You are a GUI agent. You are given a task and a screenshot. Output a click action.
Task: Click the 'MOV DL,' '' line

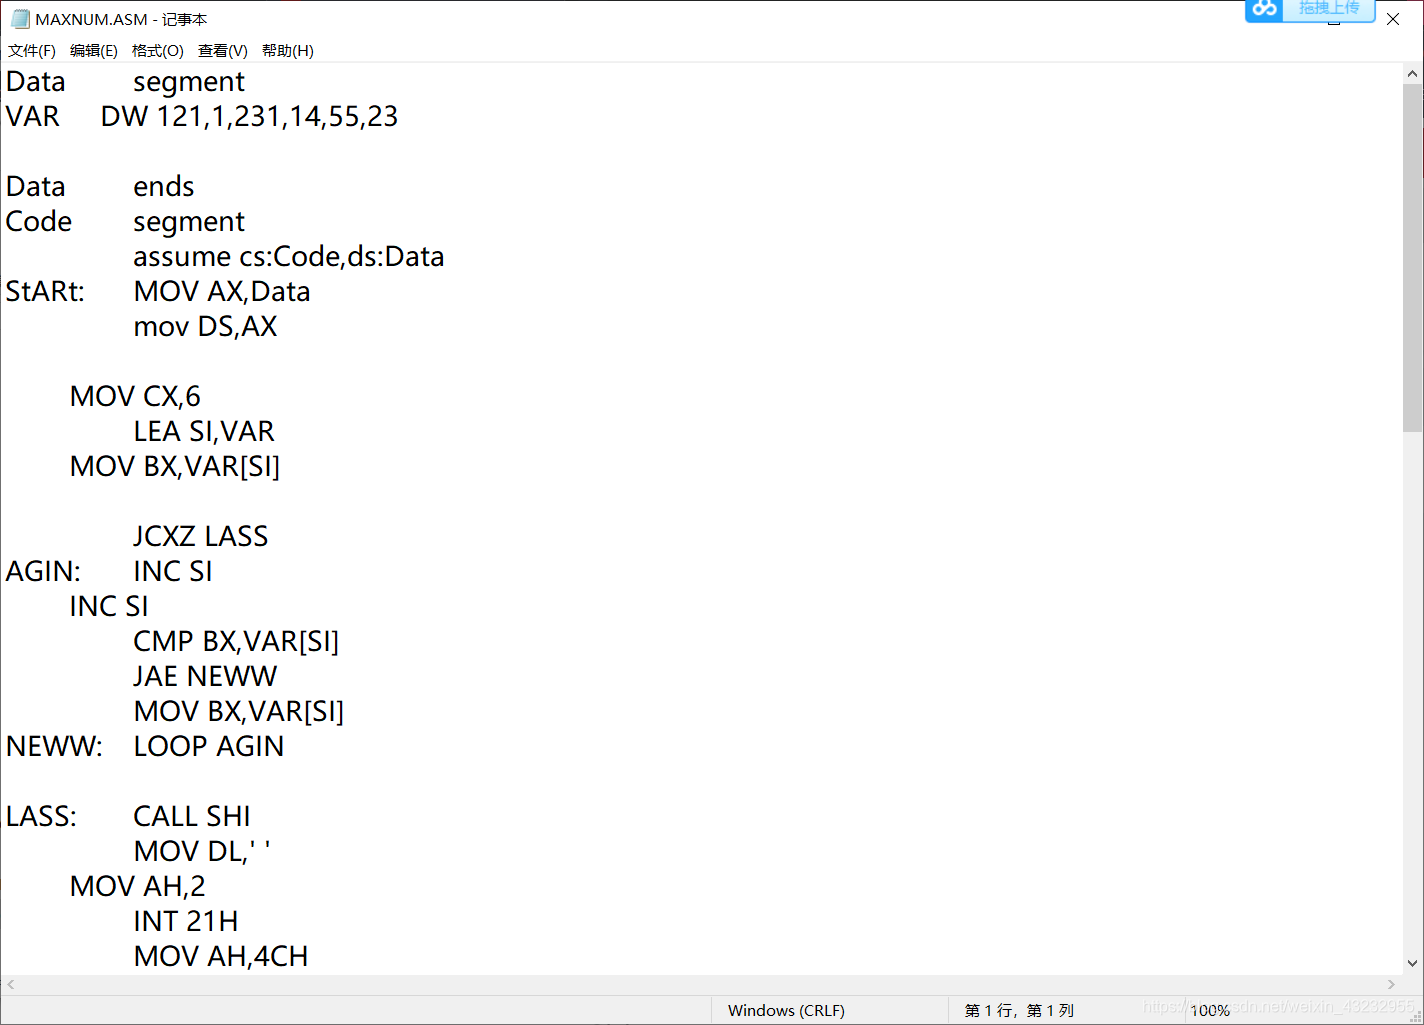pyautogui.click(x=202, y=852)
